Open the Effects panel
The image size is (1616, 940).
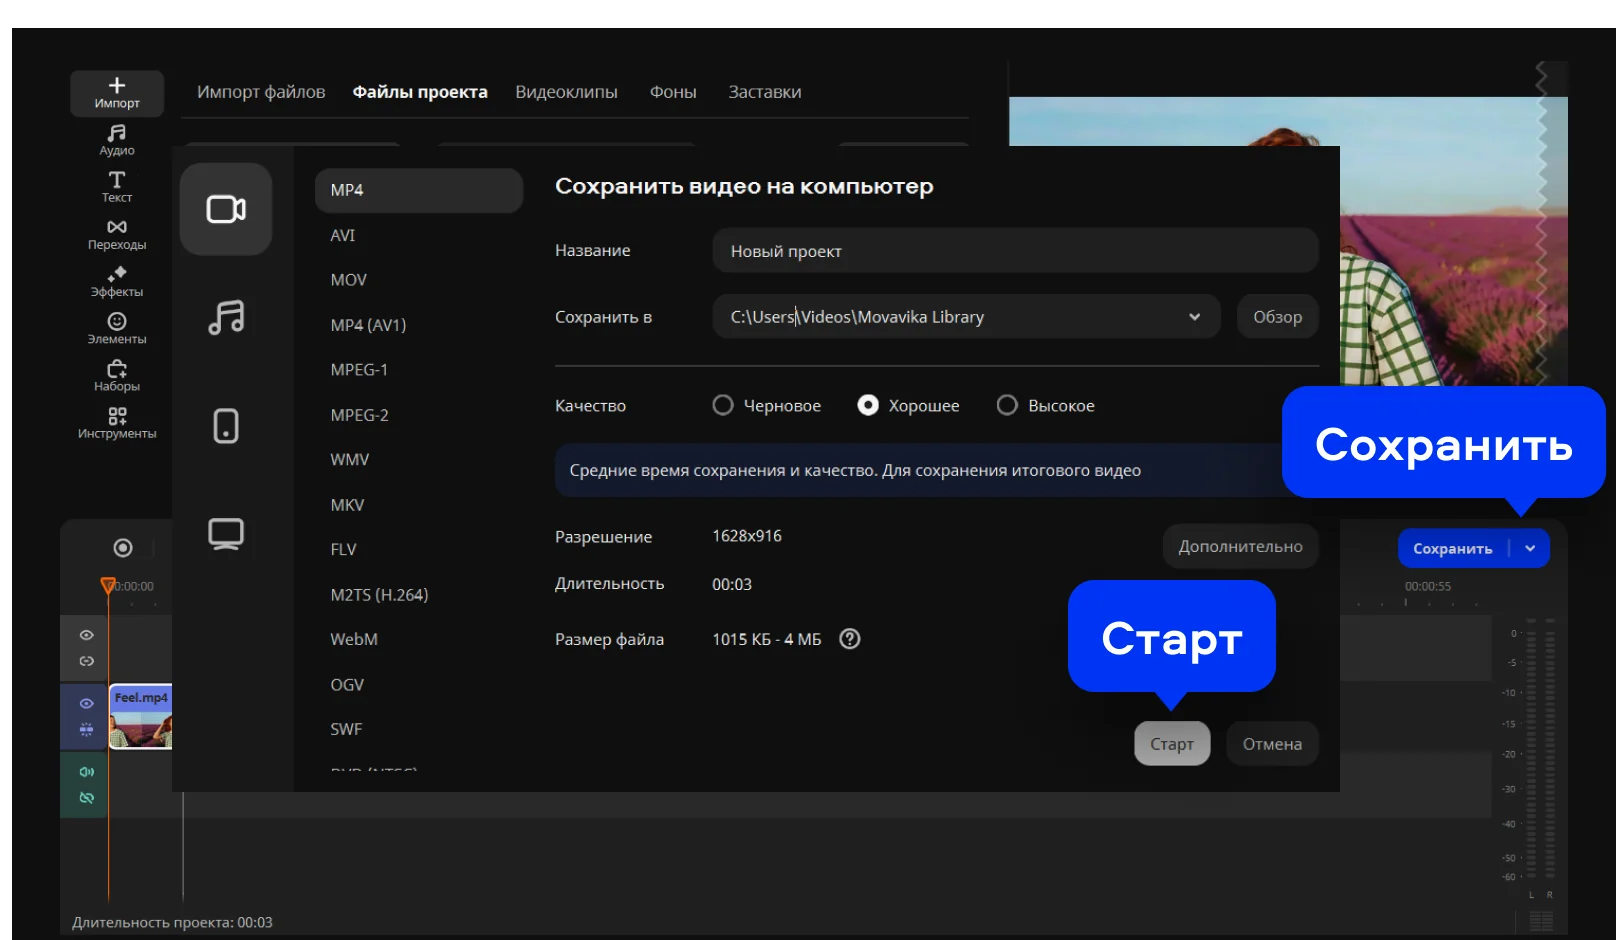[117, 281]
